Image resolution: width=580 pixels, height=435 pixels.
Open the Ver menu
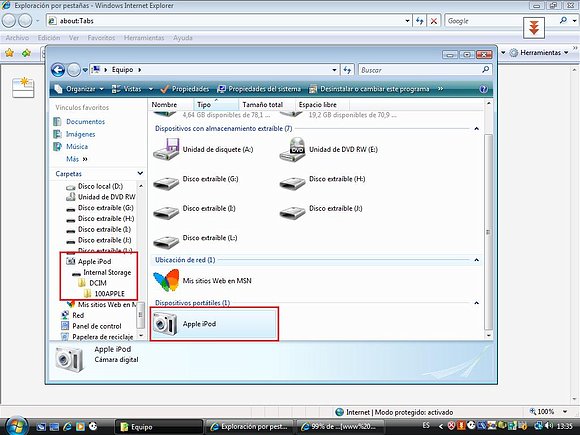(x=74, y=38)
